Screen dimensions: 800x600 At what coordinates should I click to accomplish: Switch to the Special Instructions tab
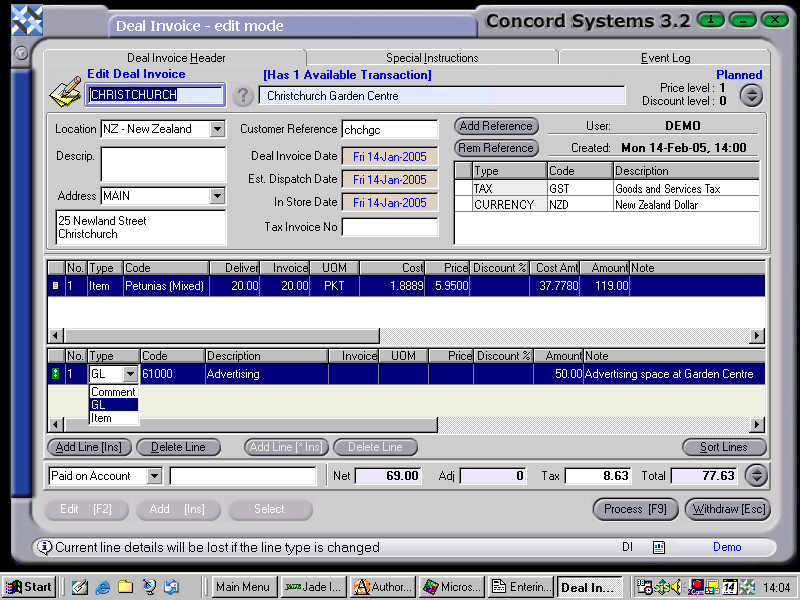tap(432, 56)
